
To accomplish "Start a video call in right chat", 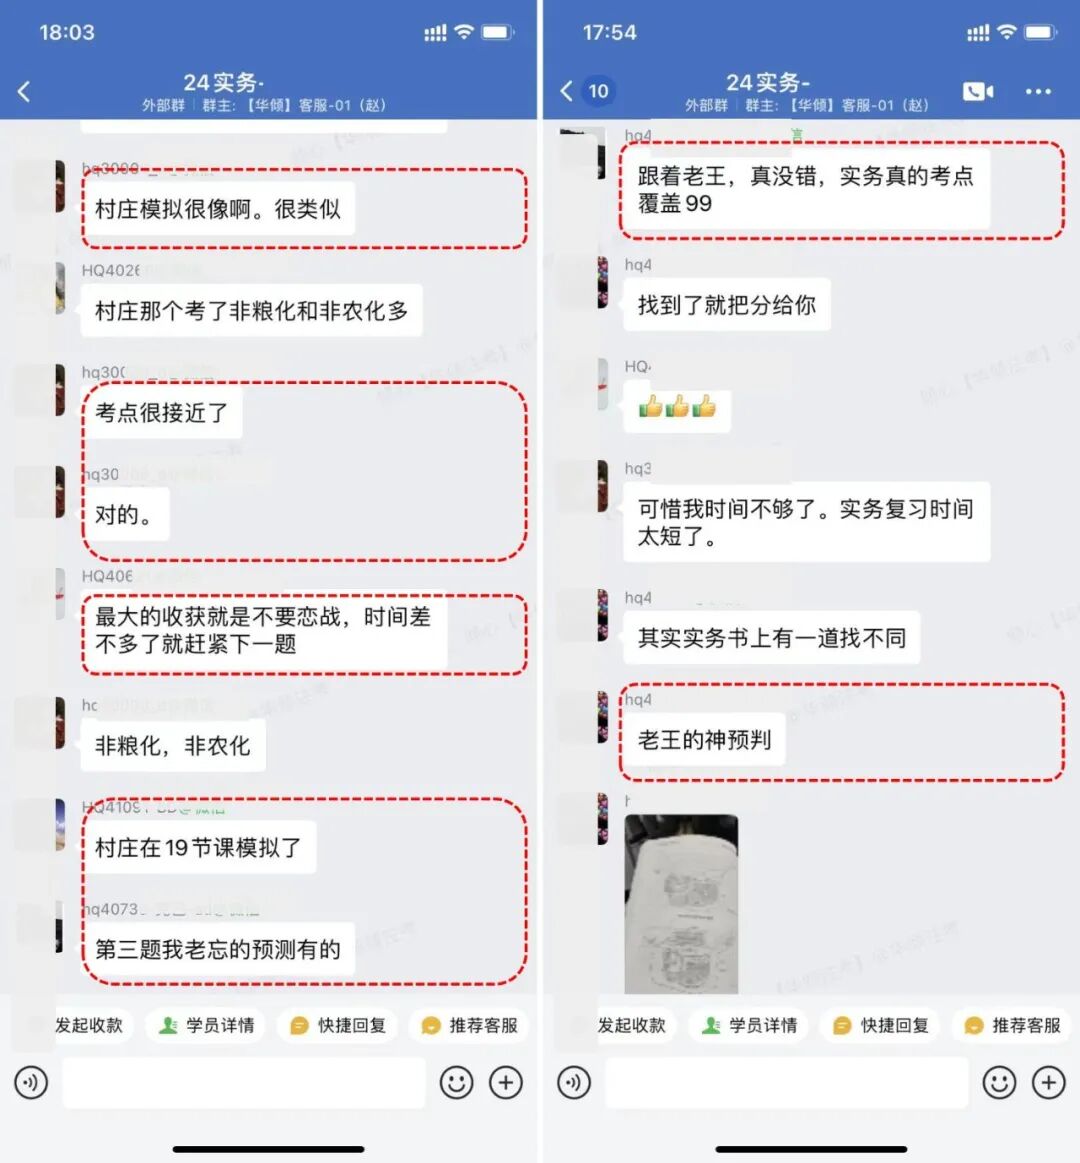I will pyautogui.click(x=978, y=91).
